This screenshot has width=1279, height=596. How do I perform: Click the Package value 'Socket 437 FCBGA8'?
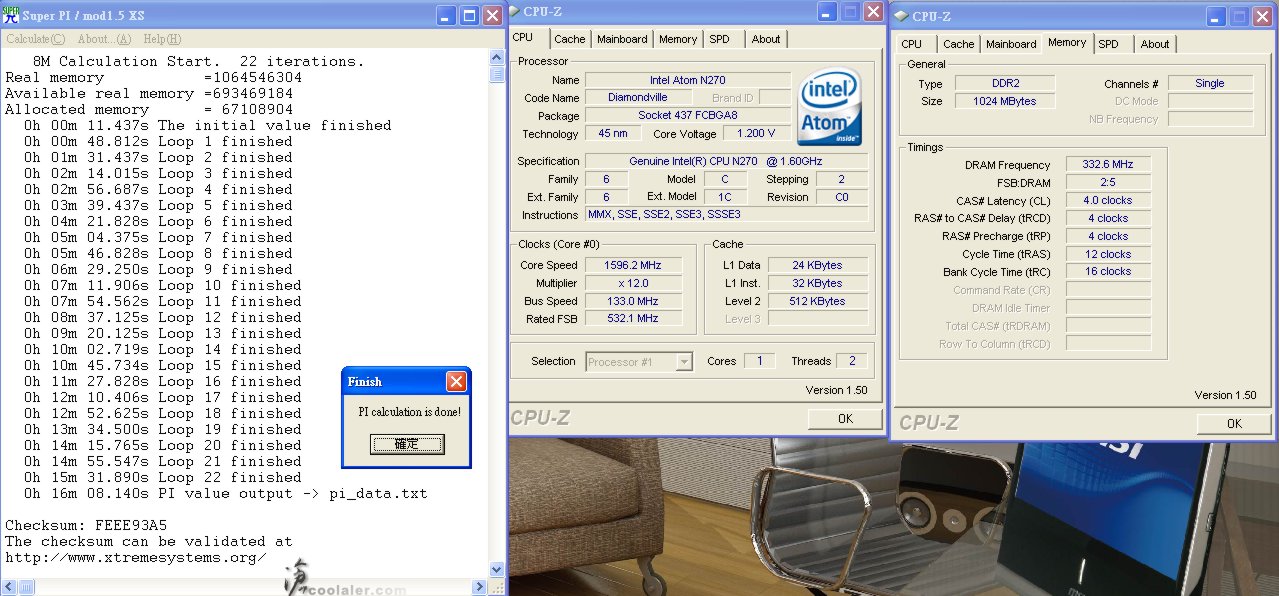pyautogui.click(x=688, y=116)
